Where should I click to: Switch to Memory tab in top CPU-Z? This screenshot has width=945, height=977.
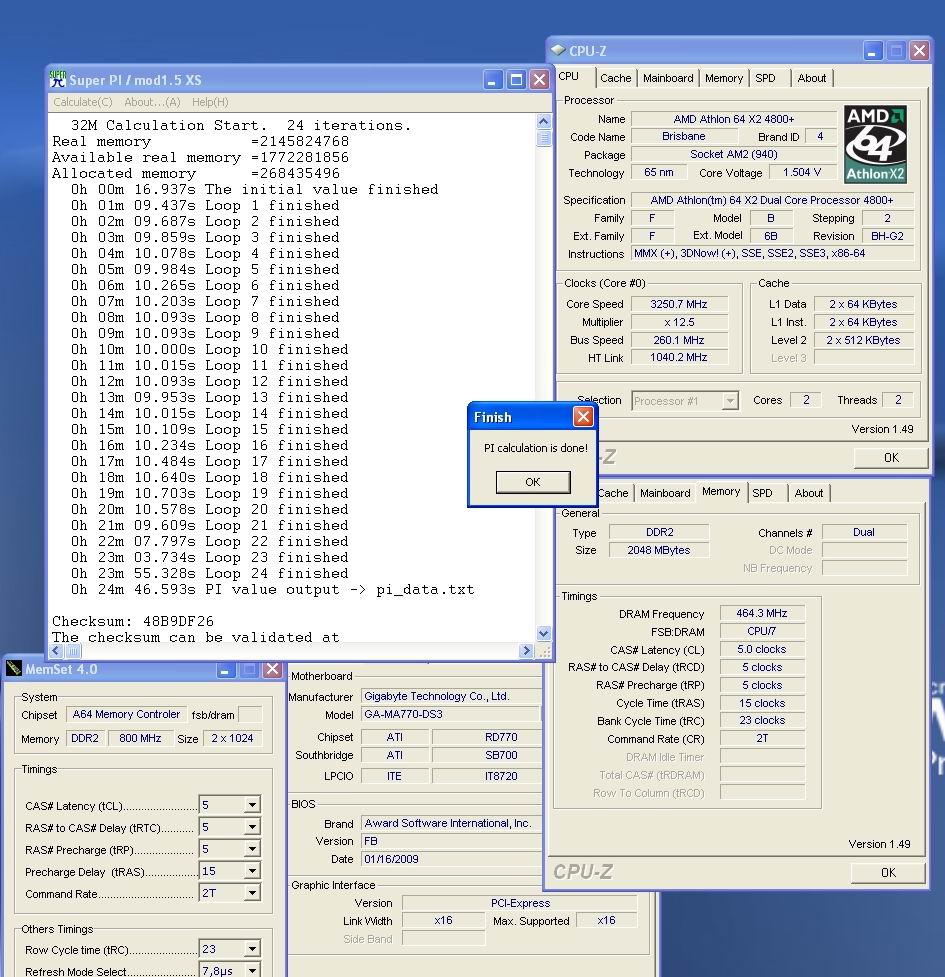pyautogui.click(x=724, y=78)
